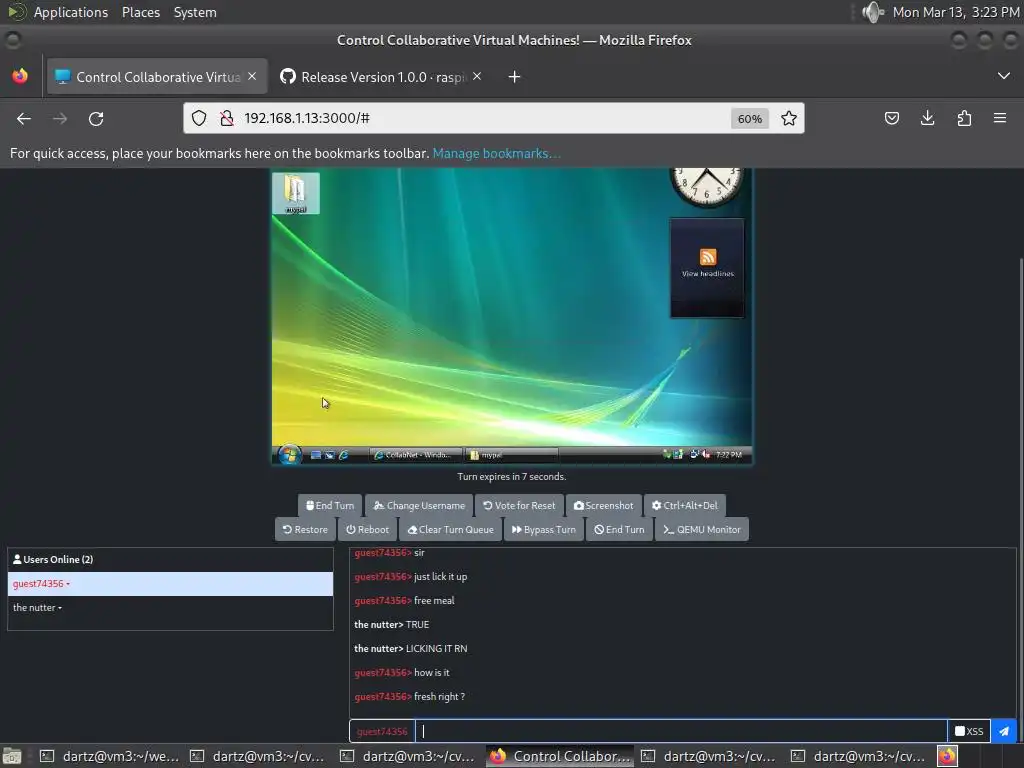This screenshot has width=1024, height=768.
Task: Click the Restore button
Action: click(x=305, y=530)
